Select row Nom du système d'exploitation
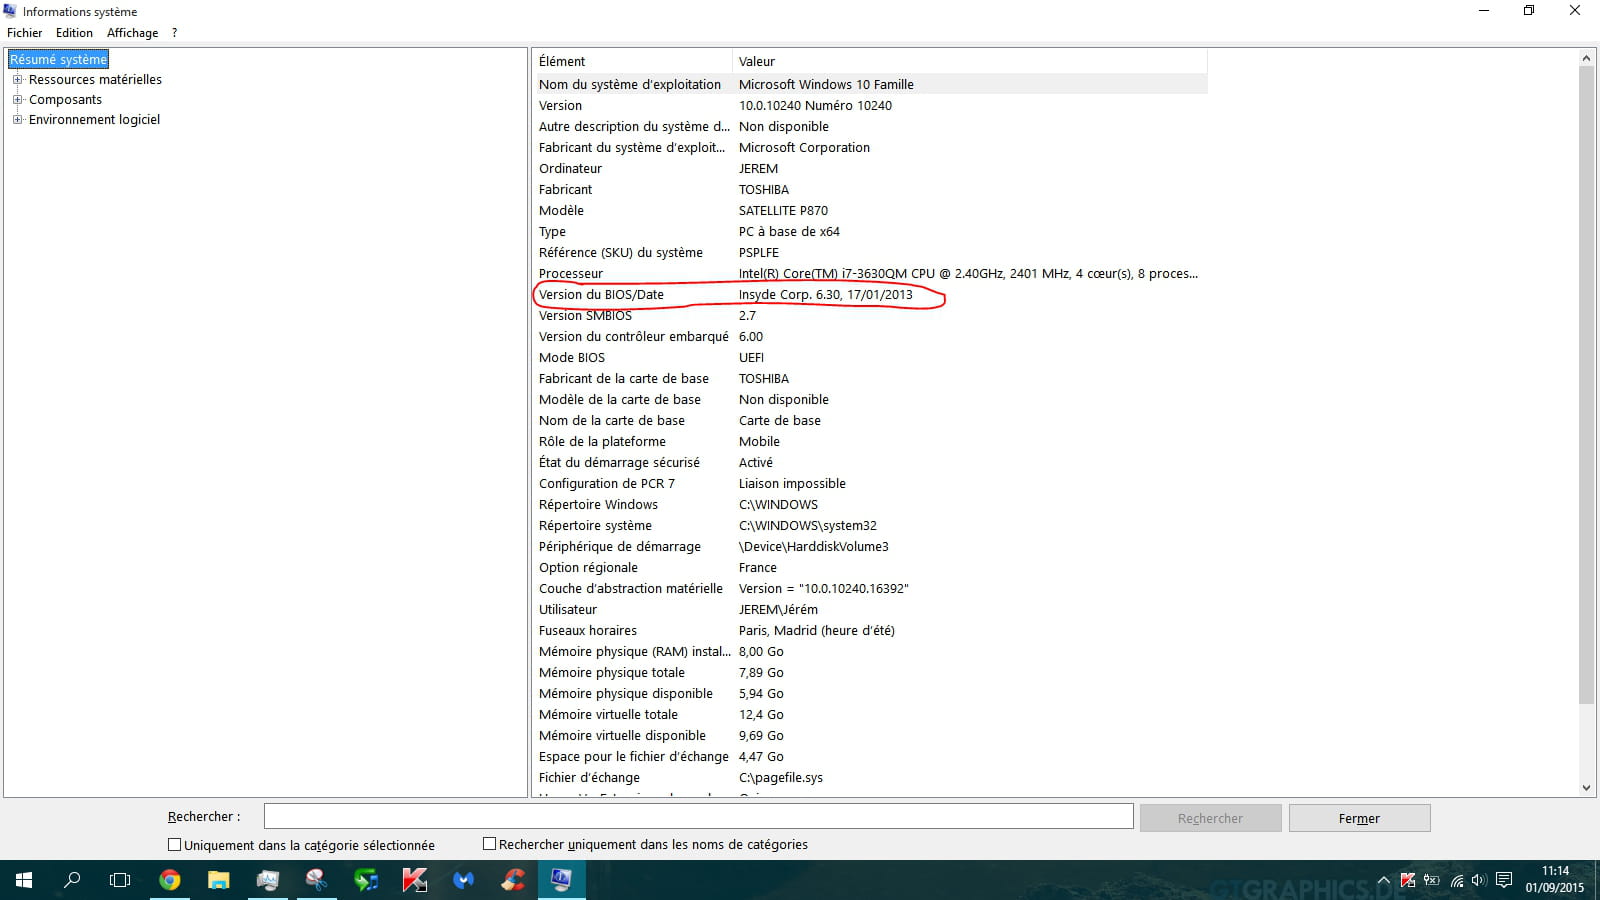The height and width of the screenshot is (900, 1600). pyautogui.click(x=870, y=84)
